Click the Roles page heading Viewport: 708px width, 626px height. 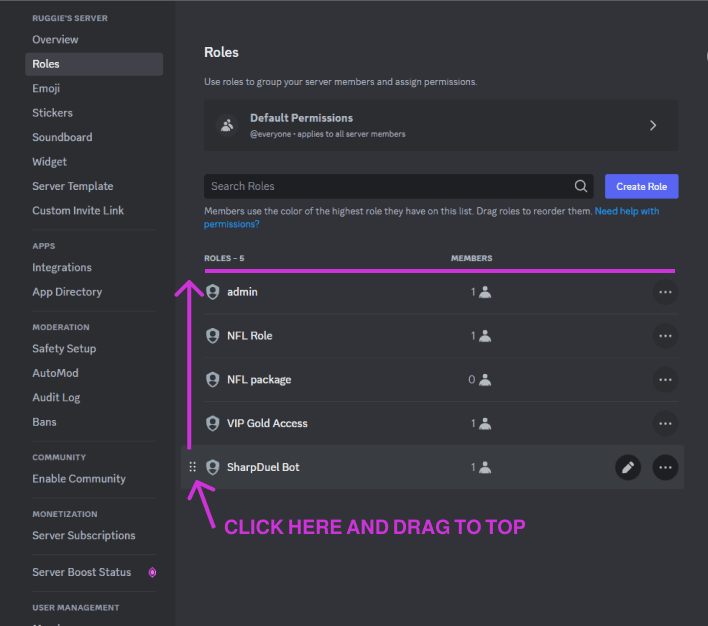click(221, 52)
